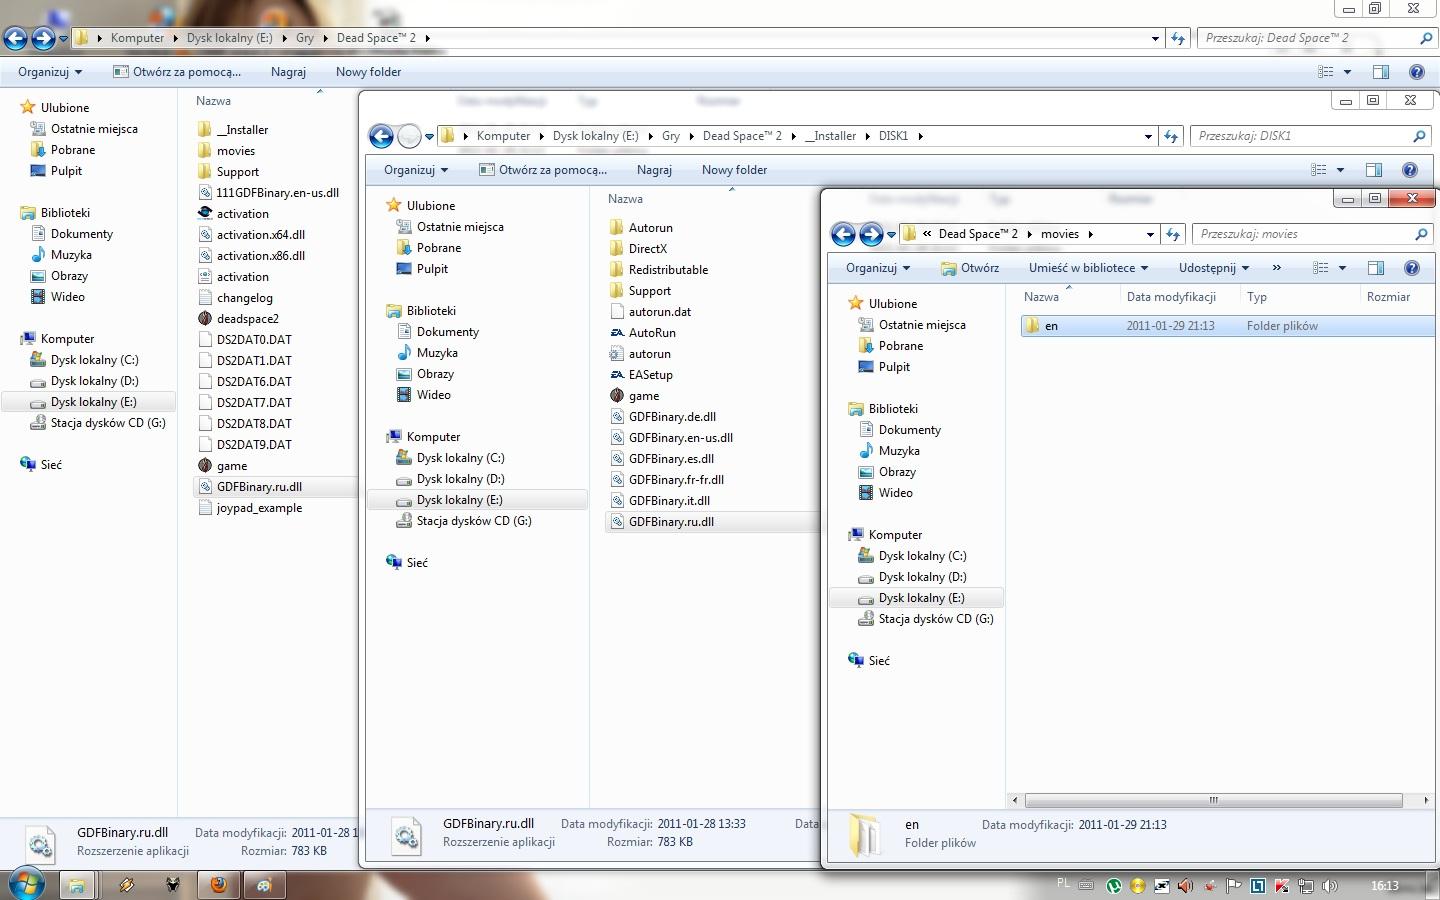Toggle the preview pane in the DISK1 window
The height and width of the screenshot is (900, 1440).
pos(1374,170)
